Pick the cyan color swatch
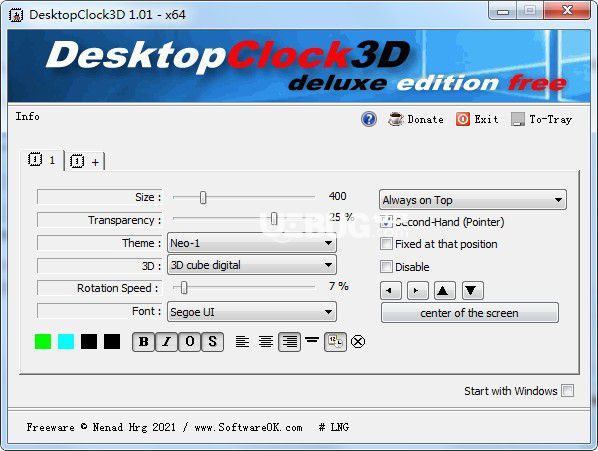 coord(66,341)
